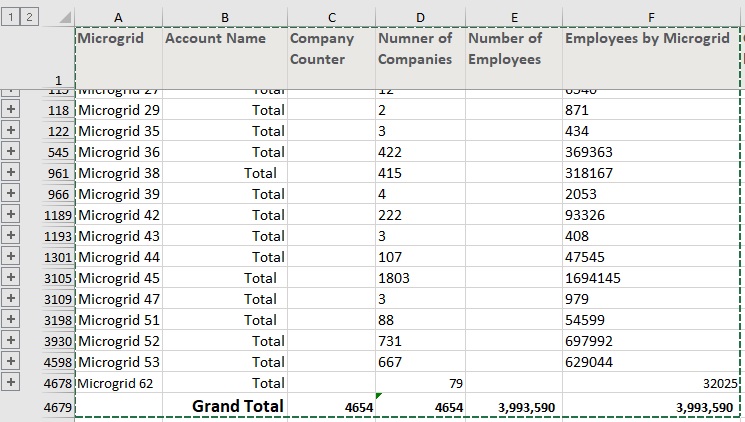745x422 pixels.
Task: Select Total cell in Microgrid 38 row
Action: pos(225,173)
